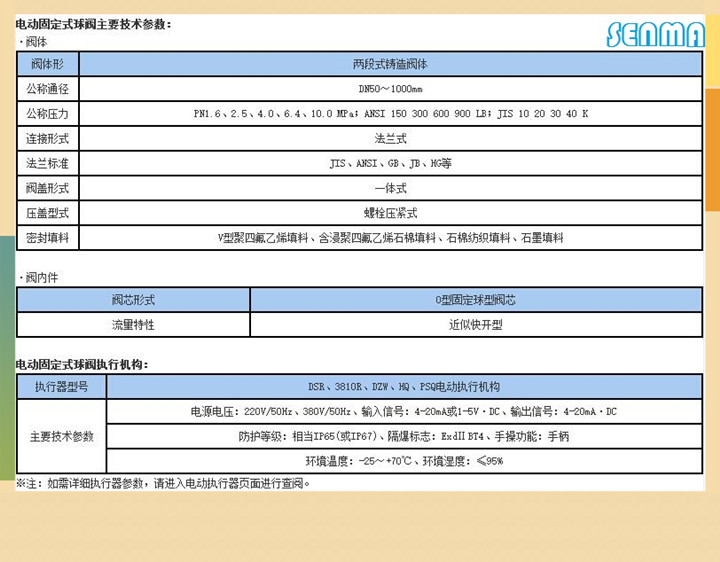Image resolution: width=720 pixels, height=562 pixels.
Task: Select the 阀芯形式 header cell
Action: [133, 300]
